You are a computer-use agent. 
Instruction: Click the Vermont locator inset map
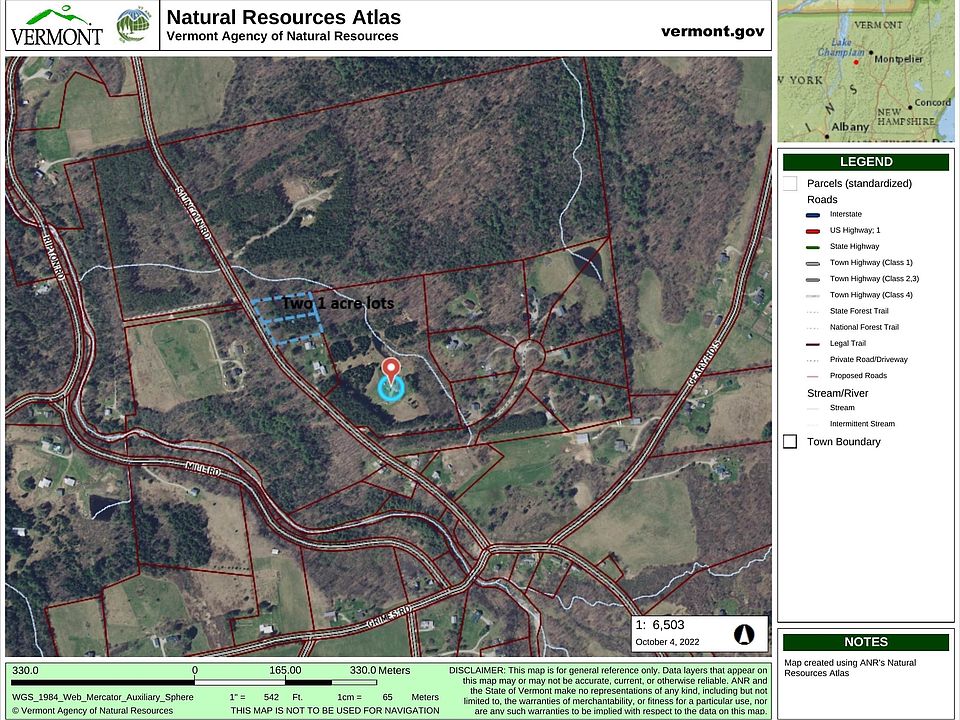865,70
